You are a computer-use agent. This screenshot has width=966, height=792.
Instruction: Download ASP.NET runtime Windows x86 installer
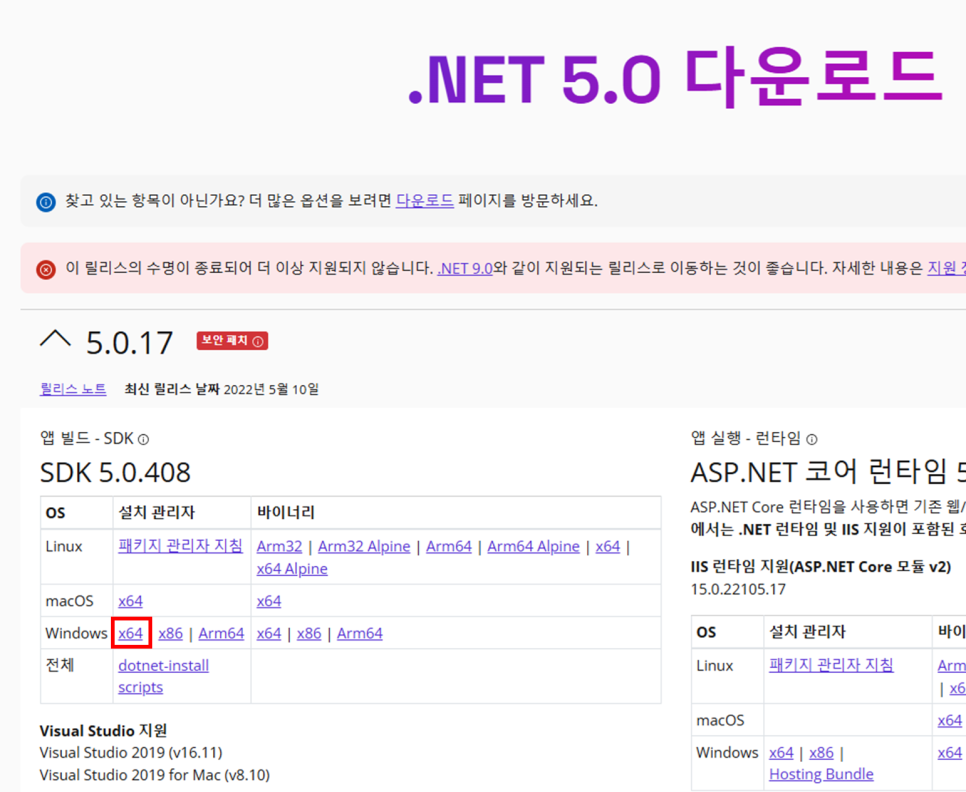point(821,753)
